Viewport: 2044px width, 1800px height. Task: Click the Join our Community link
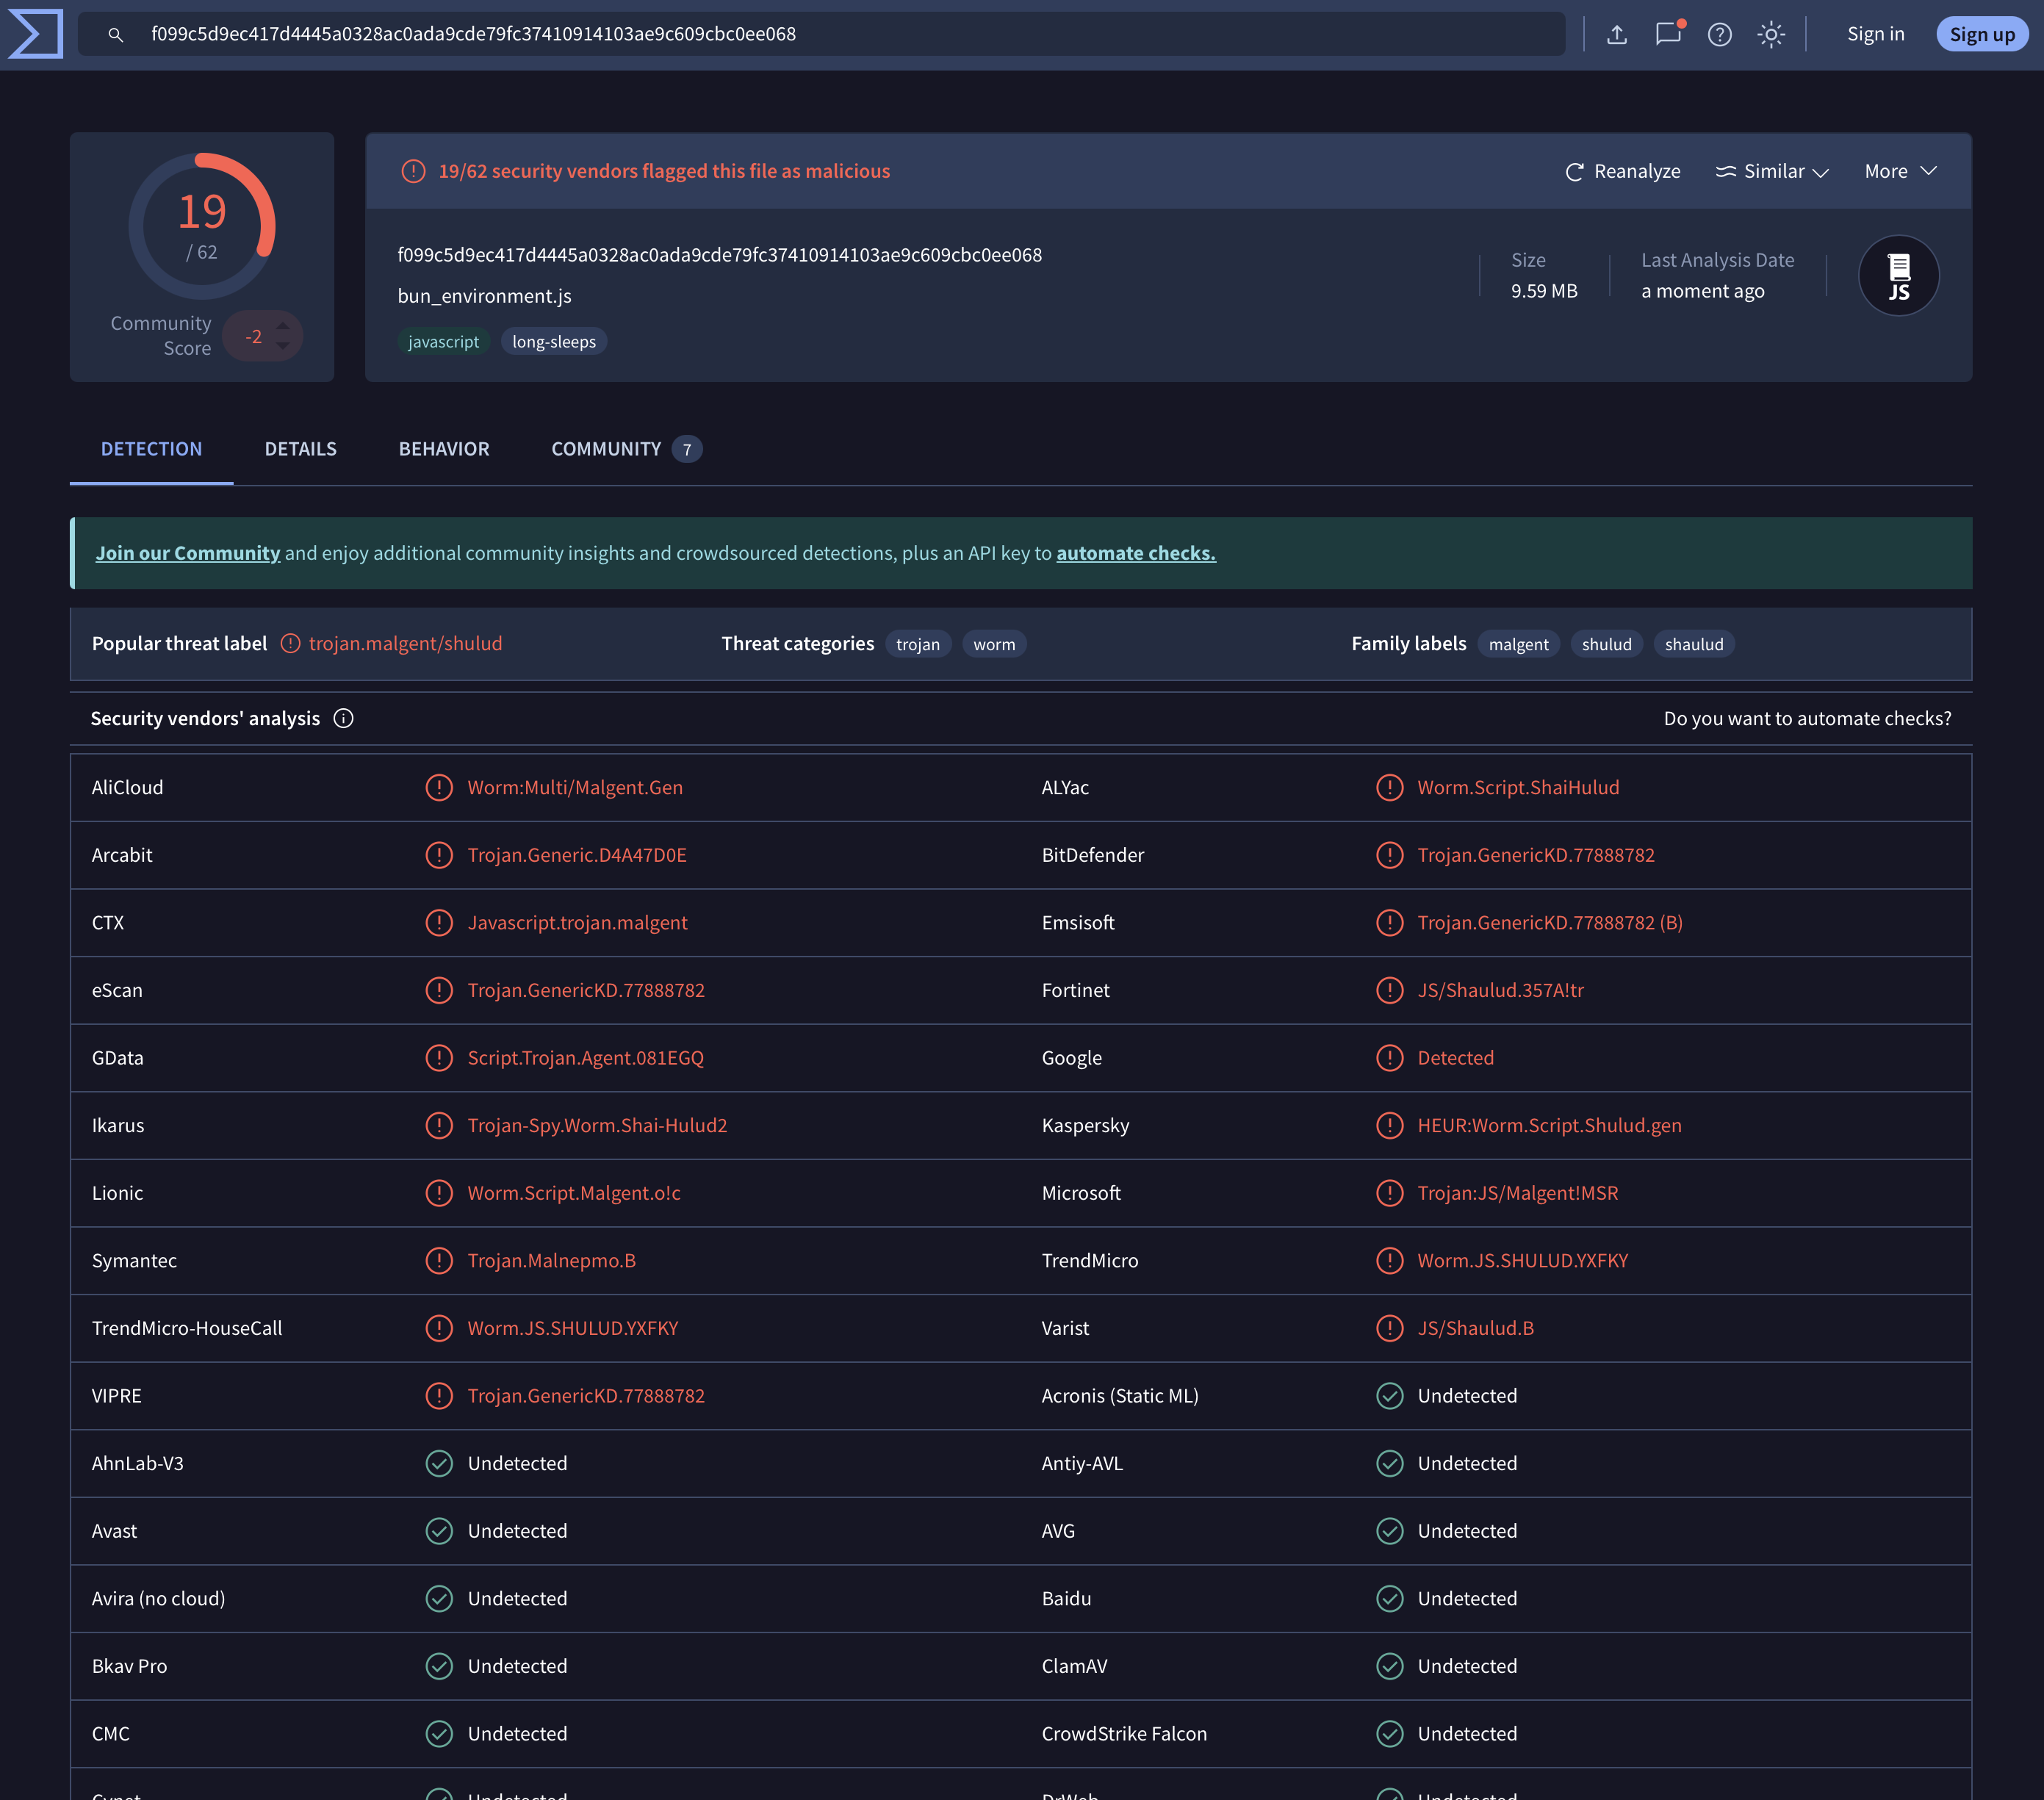[188, 553]
